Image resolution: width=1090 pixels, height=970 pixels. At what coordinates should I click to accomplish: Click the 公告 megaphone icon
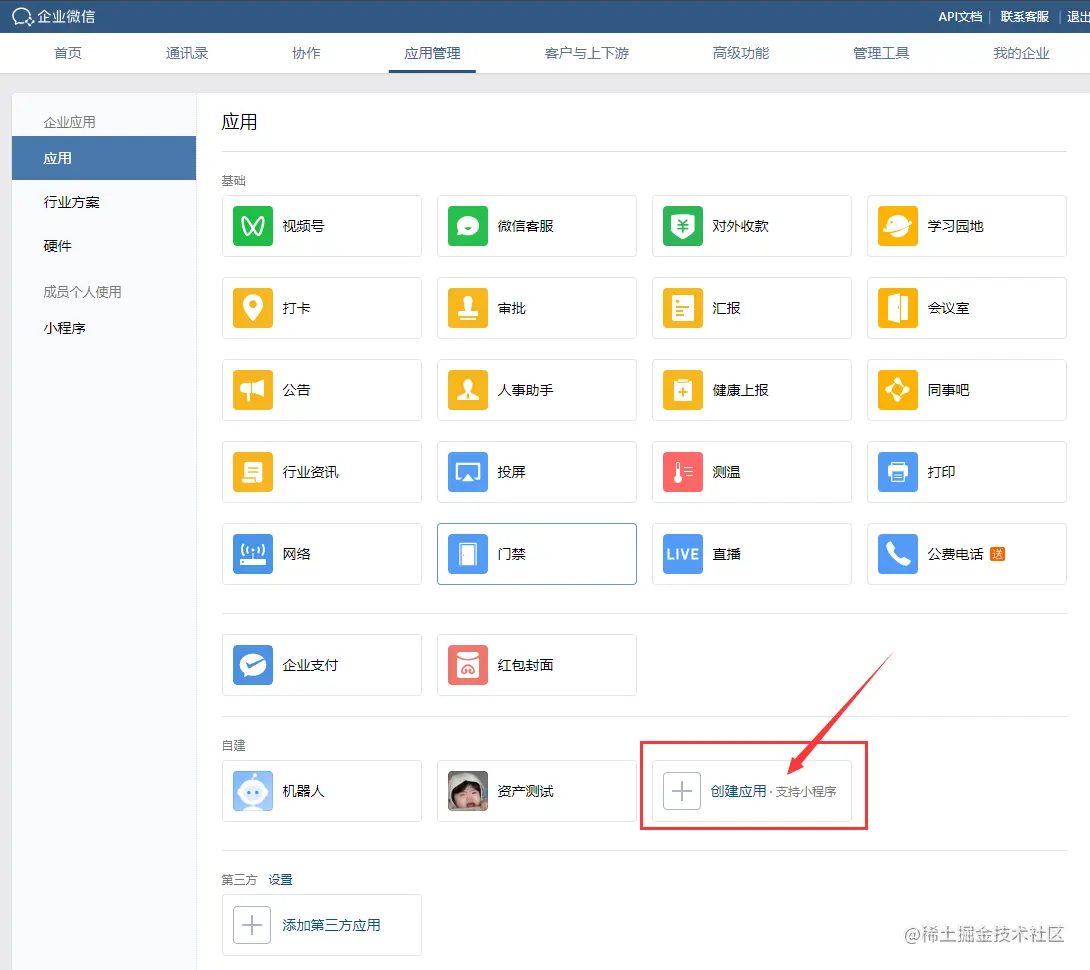252,390
